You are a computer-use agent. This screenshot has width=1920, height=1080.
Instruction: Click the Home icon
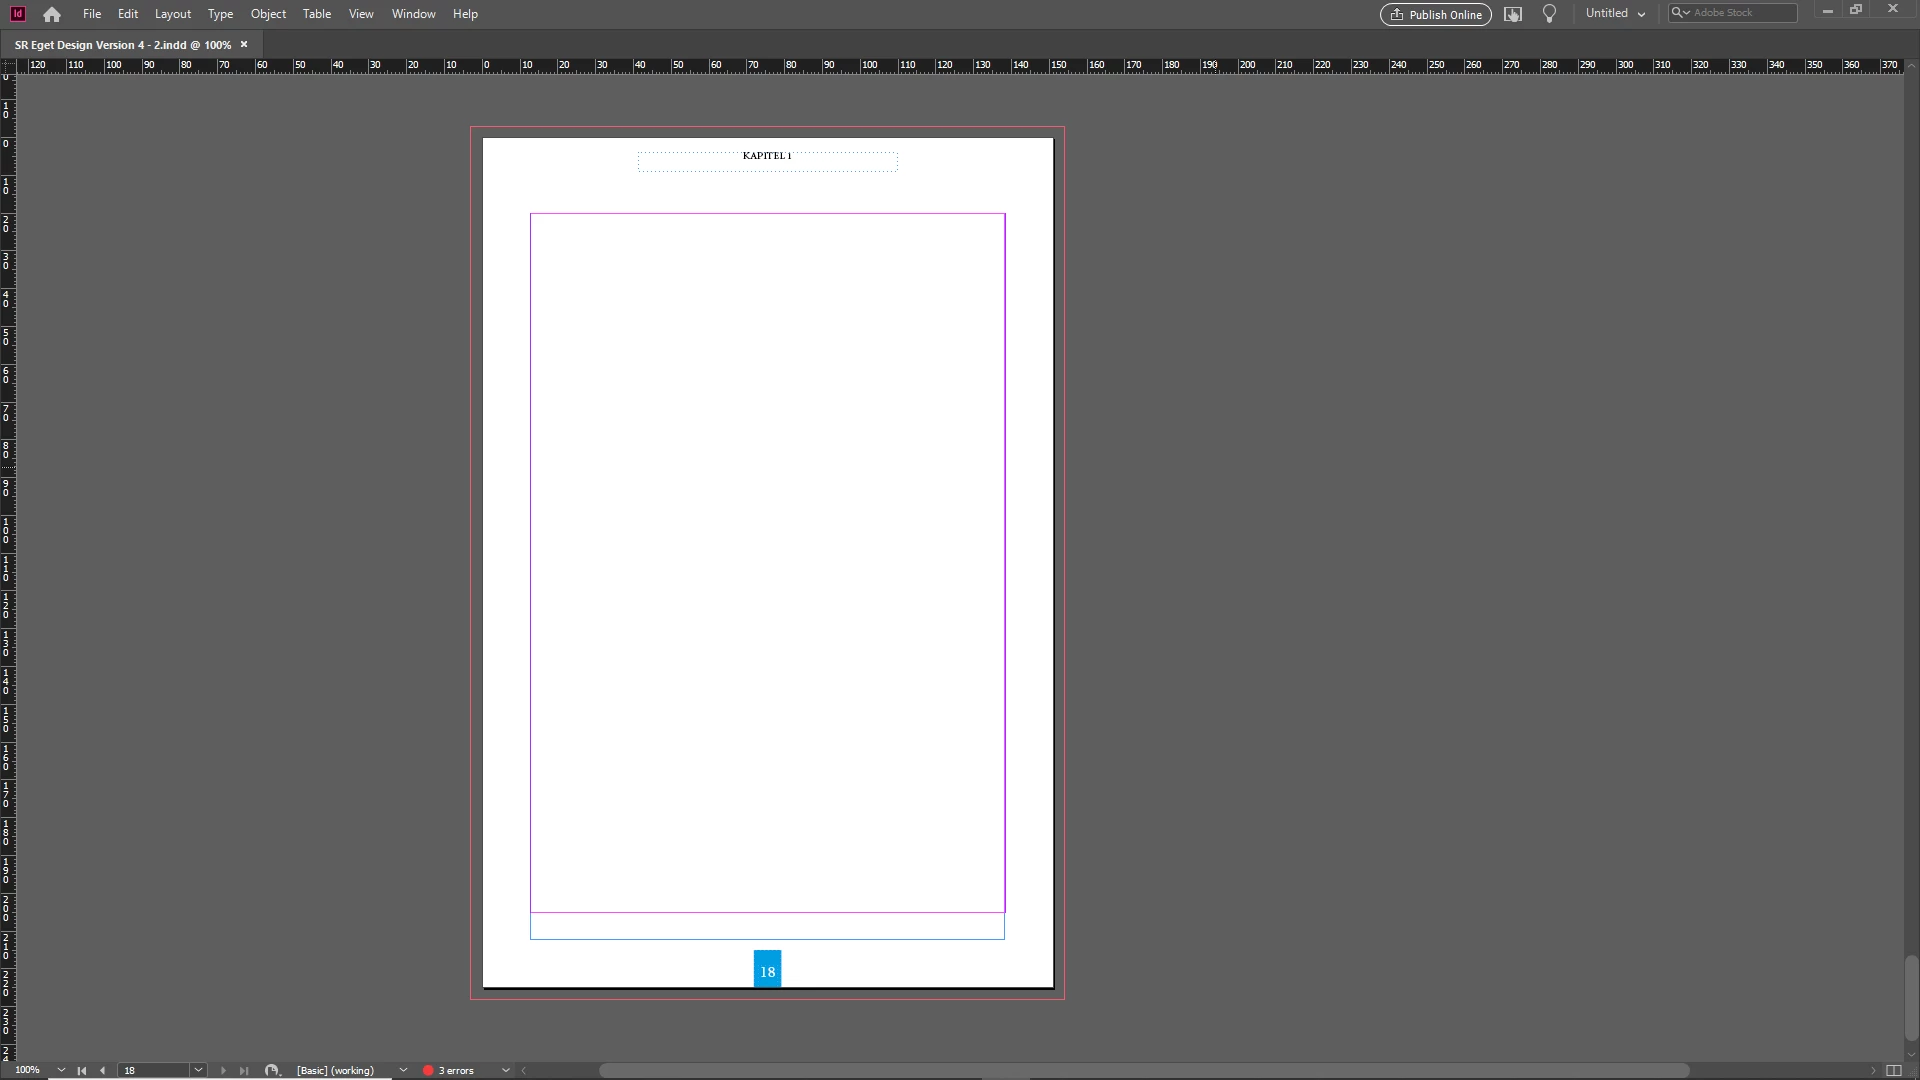(52, 14)
